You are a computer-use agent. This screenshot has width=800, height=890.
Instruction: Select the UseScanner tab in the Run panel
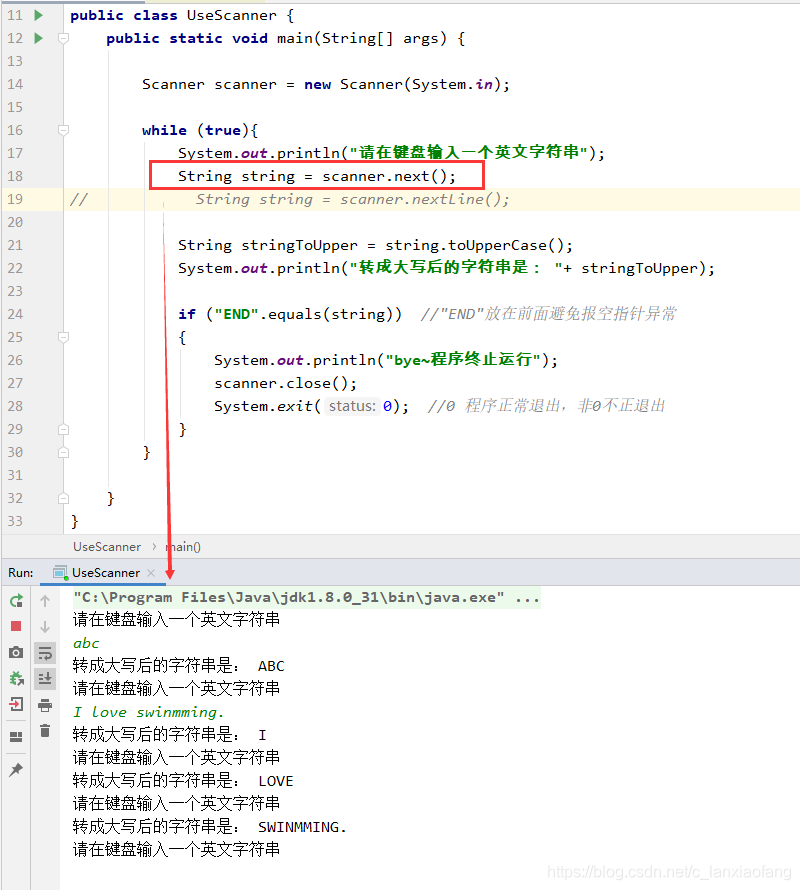(x=104, y=573)
